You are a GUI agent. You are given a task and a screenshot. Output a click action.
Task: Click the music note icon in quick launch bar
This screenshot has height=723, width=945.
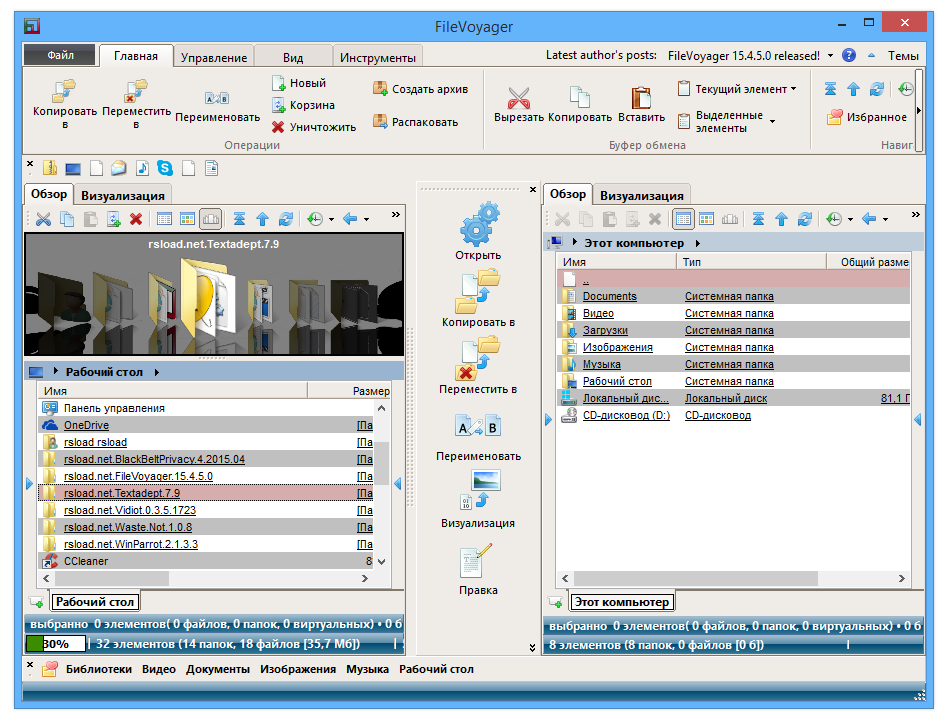(142, 168)
